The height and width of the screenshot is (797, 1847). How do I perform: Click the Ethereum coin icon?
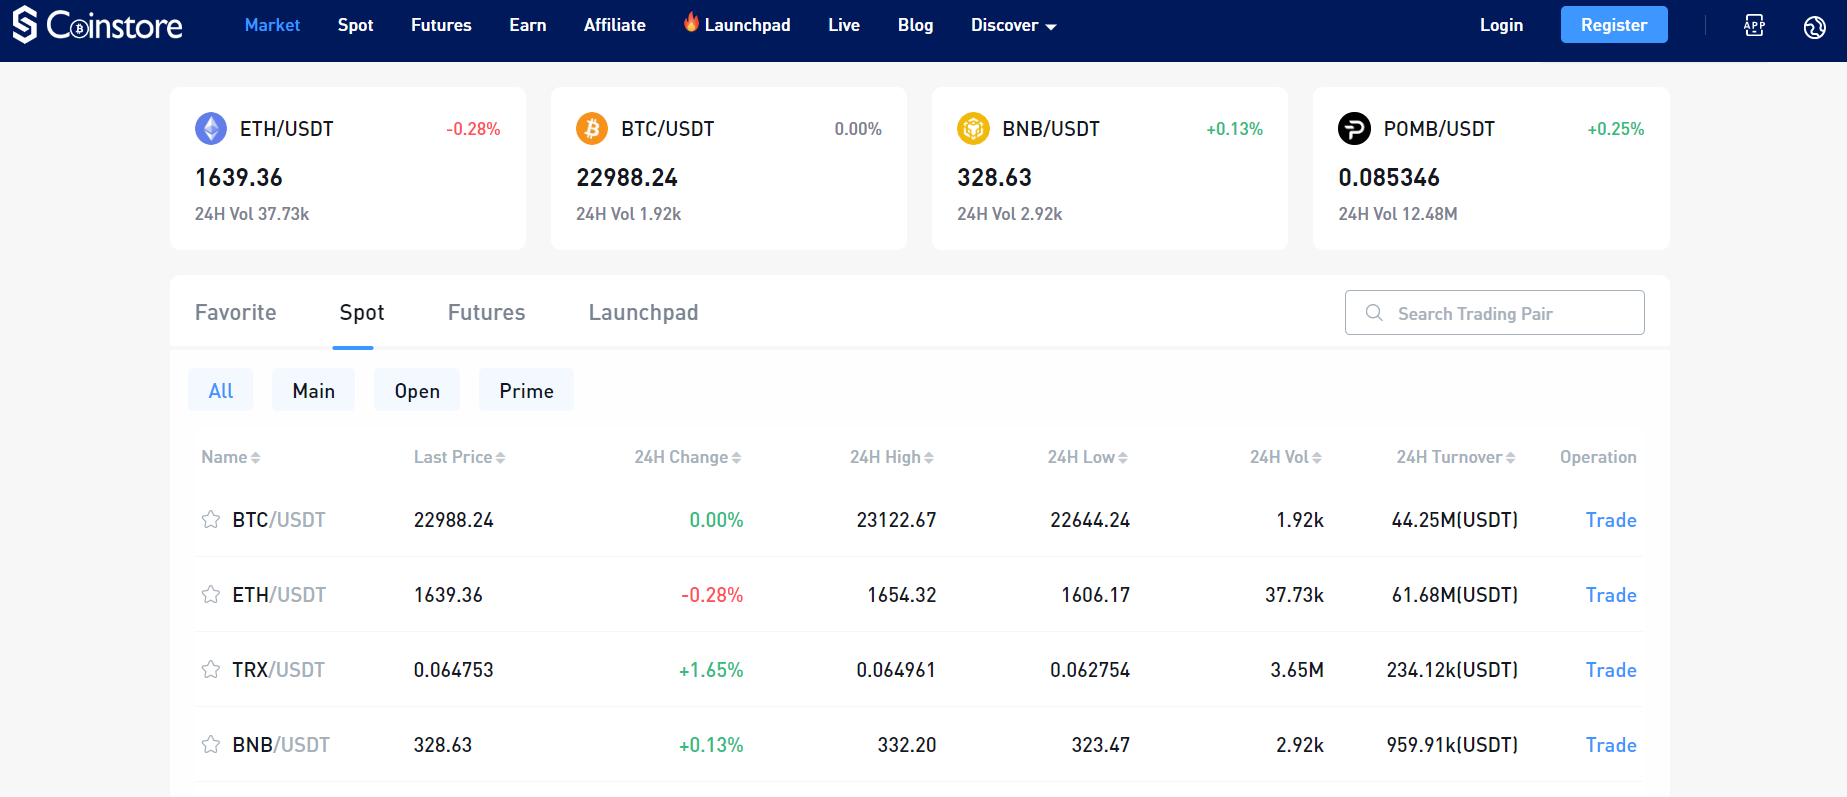pyautogui.click(x=210, y=129)
